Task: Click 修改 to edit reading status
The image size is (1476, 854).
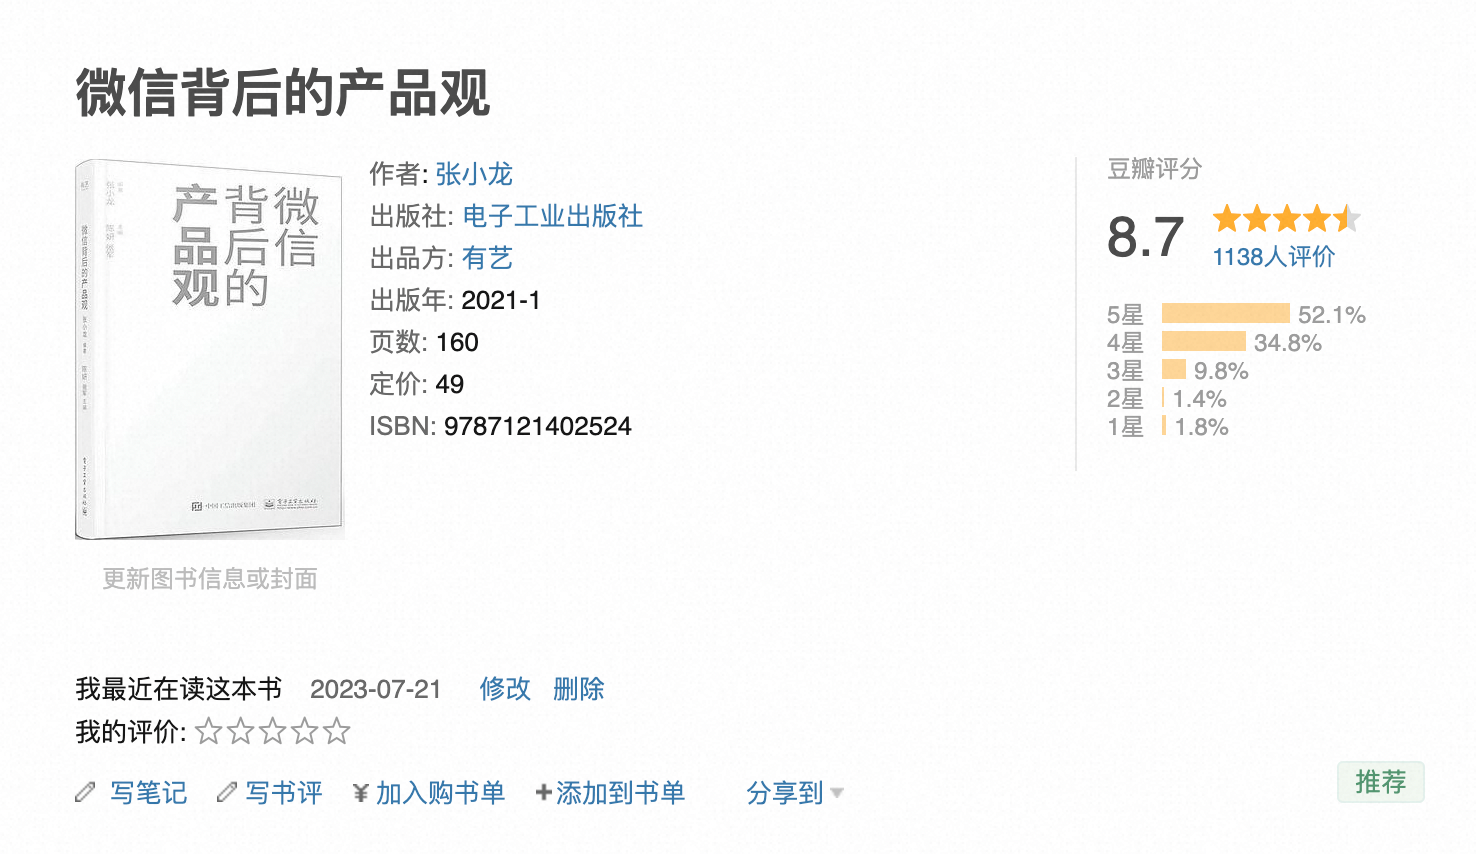Action: click(505, 689)
